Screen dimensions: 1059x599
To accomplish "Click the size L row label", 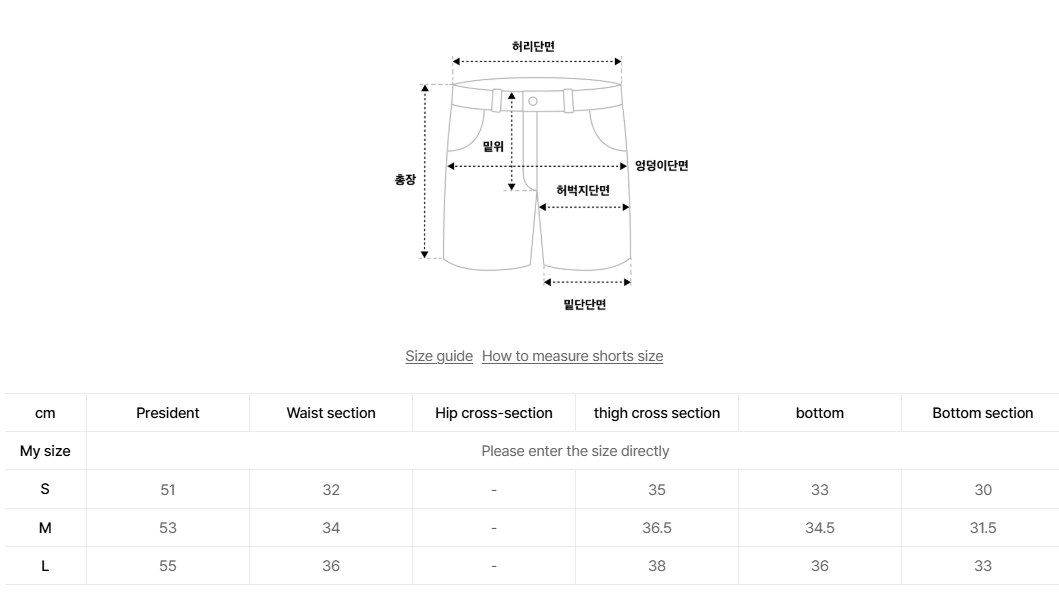I will (45, 566).
